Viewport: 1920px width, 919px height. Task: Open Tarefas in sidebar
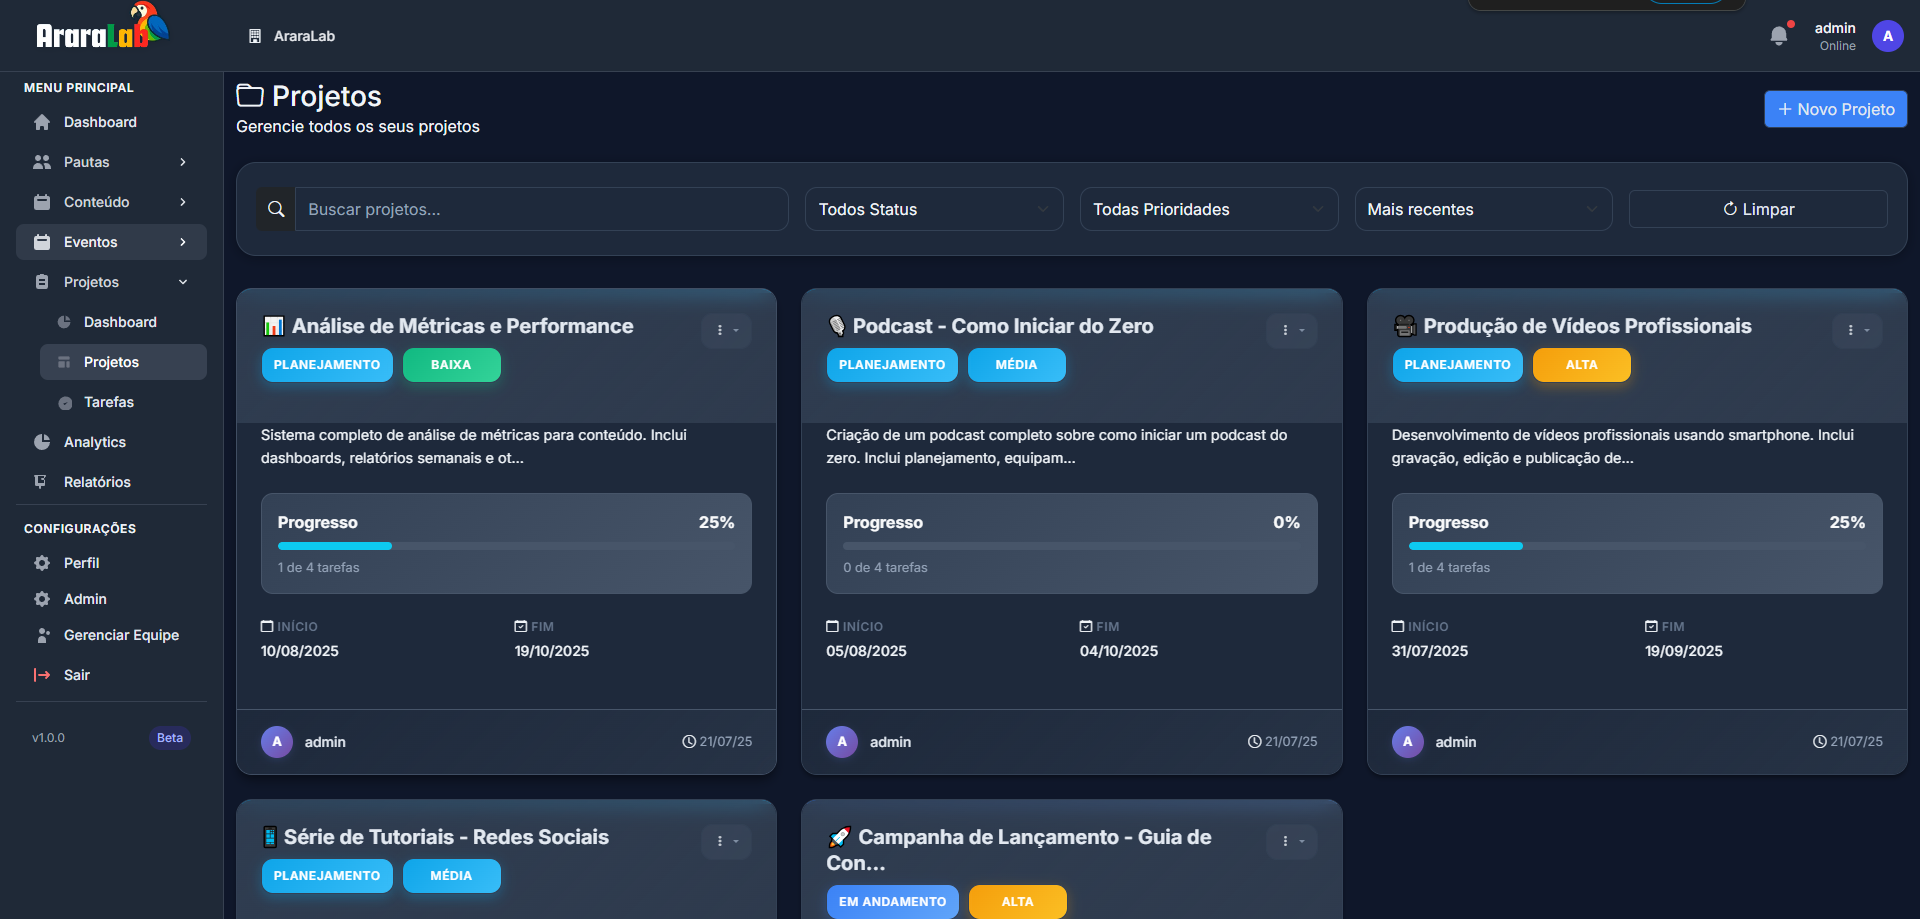[123, 402]
